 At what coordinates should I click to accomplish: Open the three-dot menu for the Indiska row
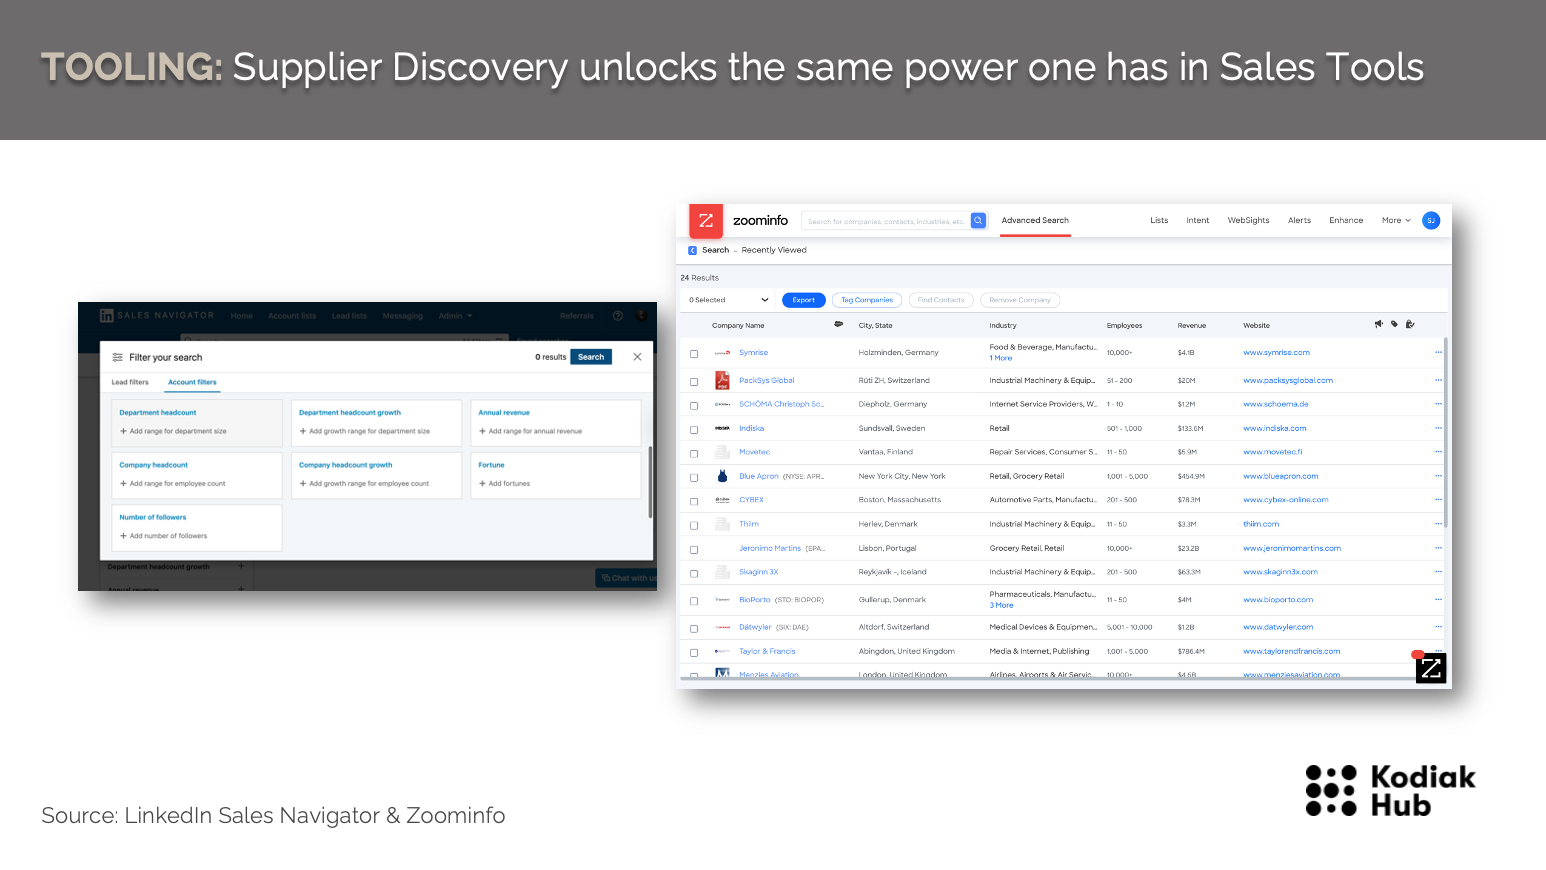click(x=1438, y=428)
